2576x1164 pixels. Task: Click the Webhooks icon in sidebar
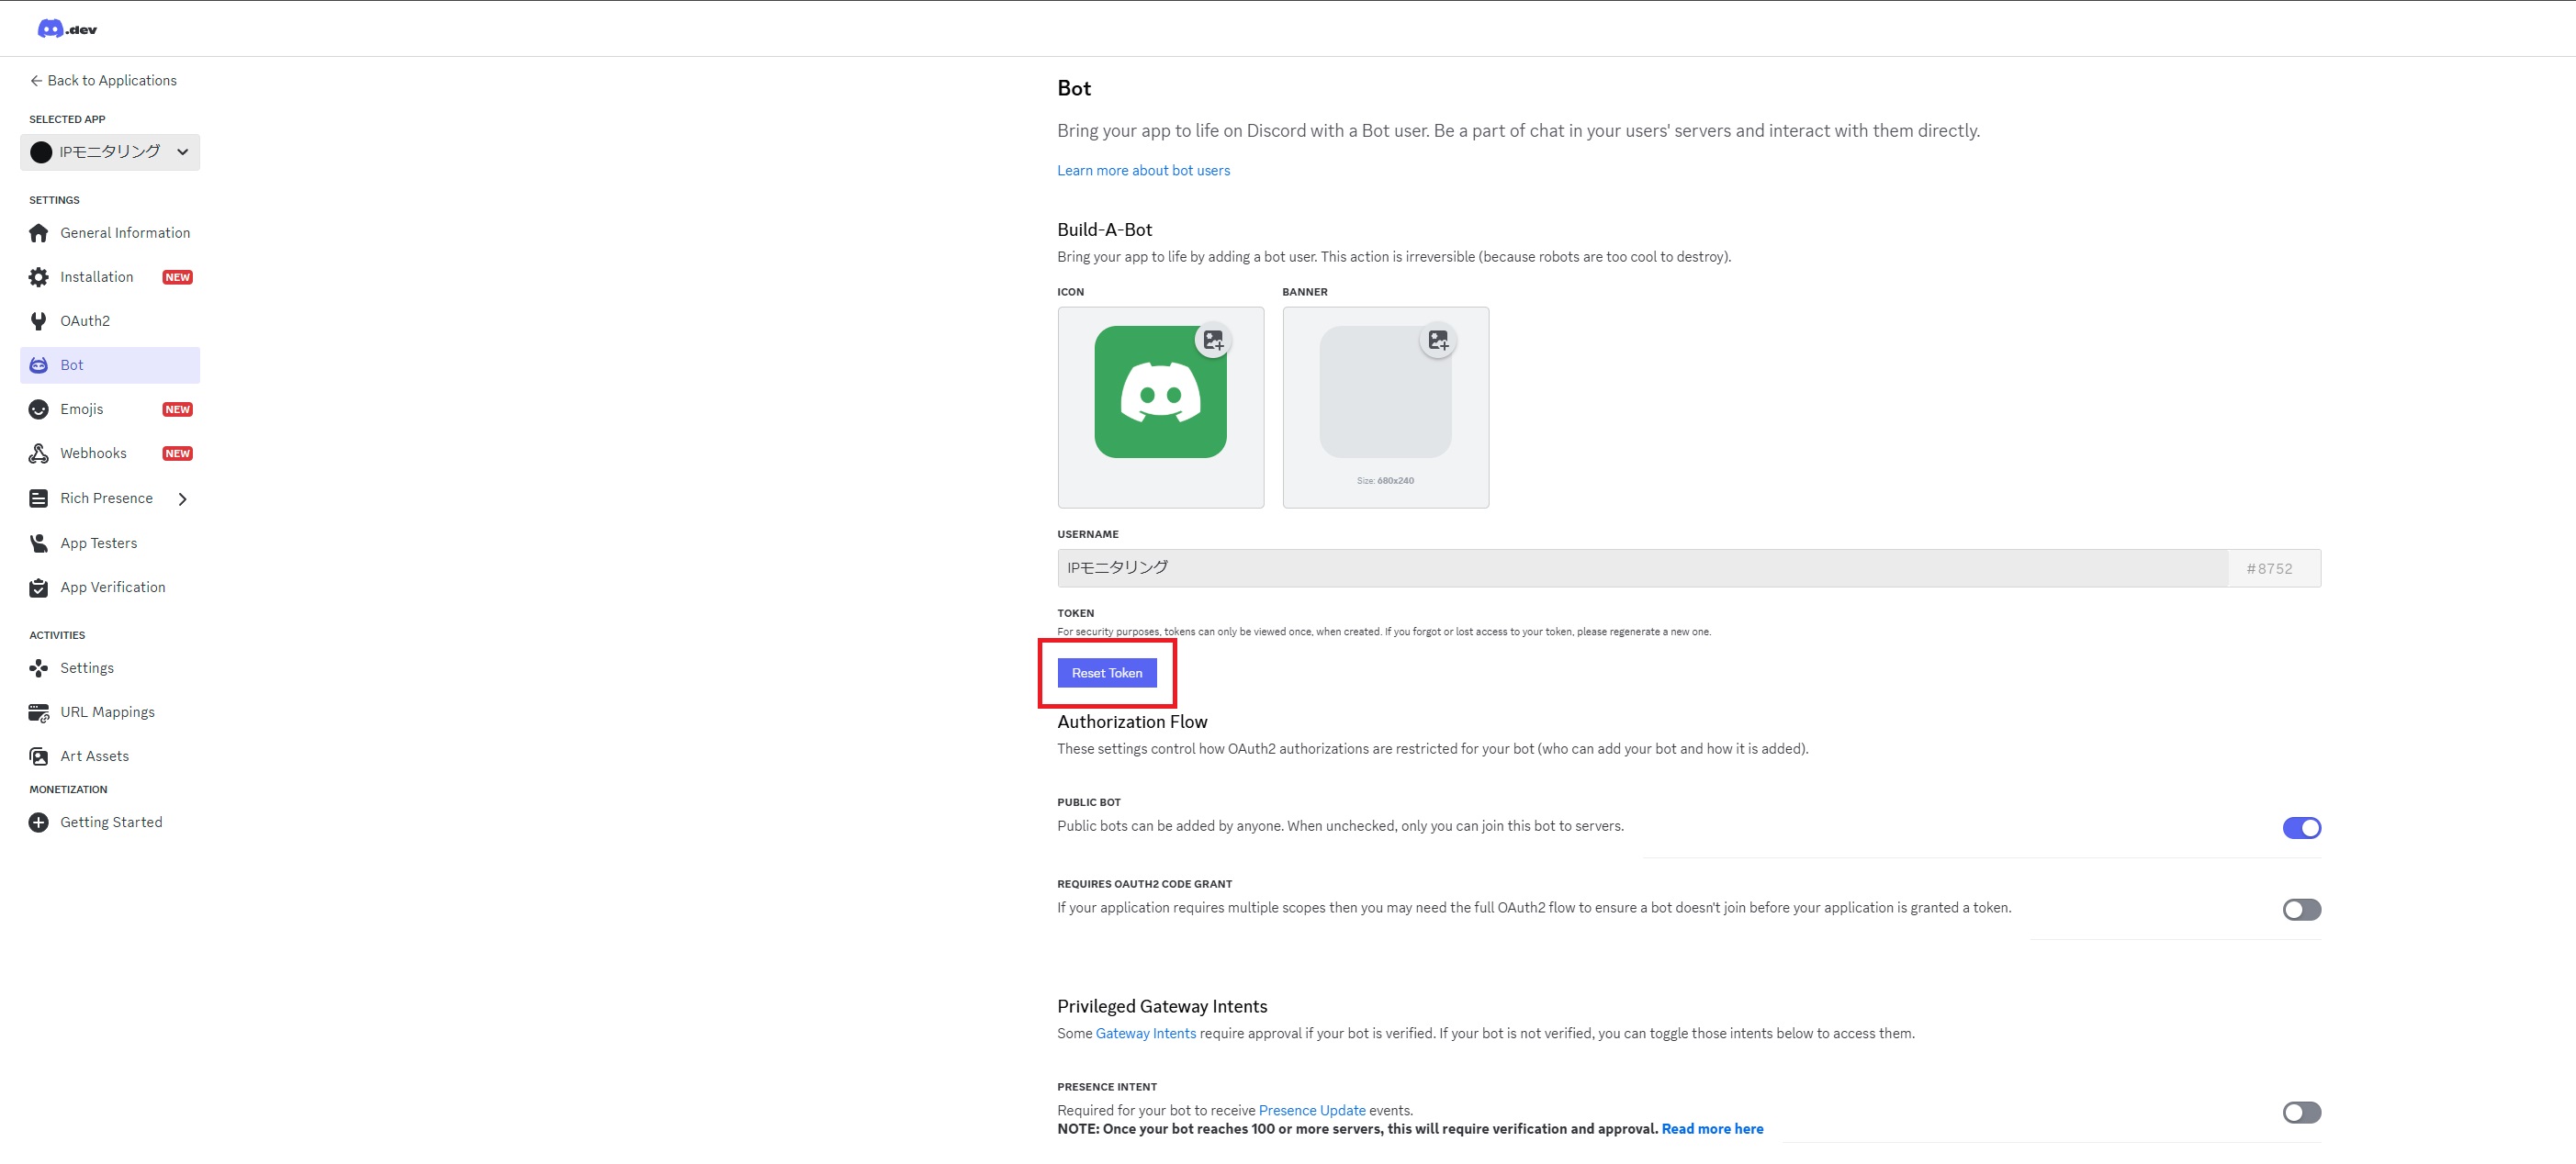pyautogui.click(x=38, y=453)
